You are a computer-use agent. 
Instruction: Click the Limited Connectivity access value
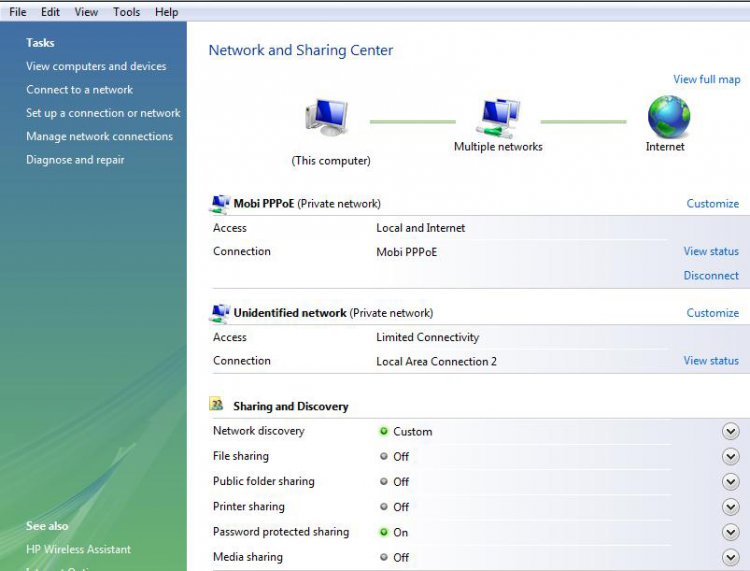(428, 337)
